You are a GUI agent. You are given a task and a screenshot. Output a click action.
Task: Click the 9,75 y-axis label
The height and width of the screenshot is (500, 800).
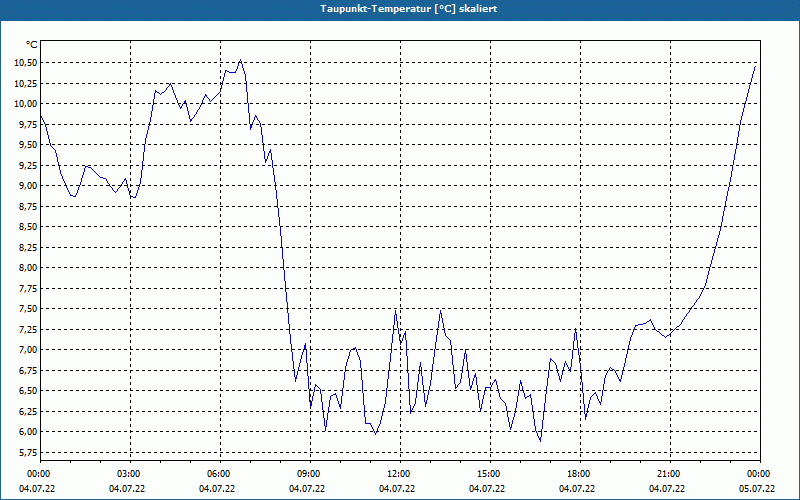point(28,124)
